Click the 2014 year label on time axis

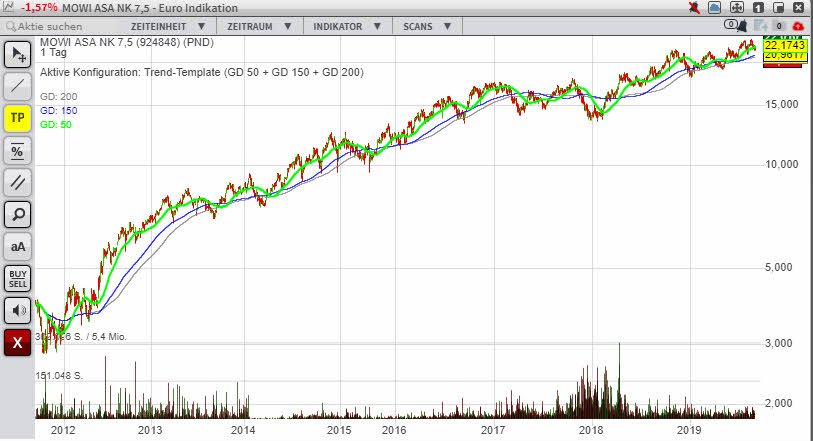(x=243, y=430)
